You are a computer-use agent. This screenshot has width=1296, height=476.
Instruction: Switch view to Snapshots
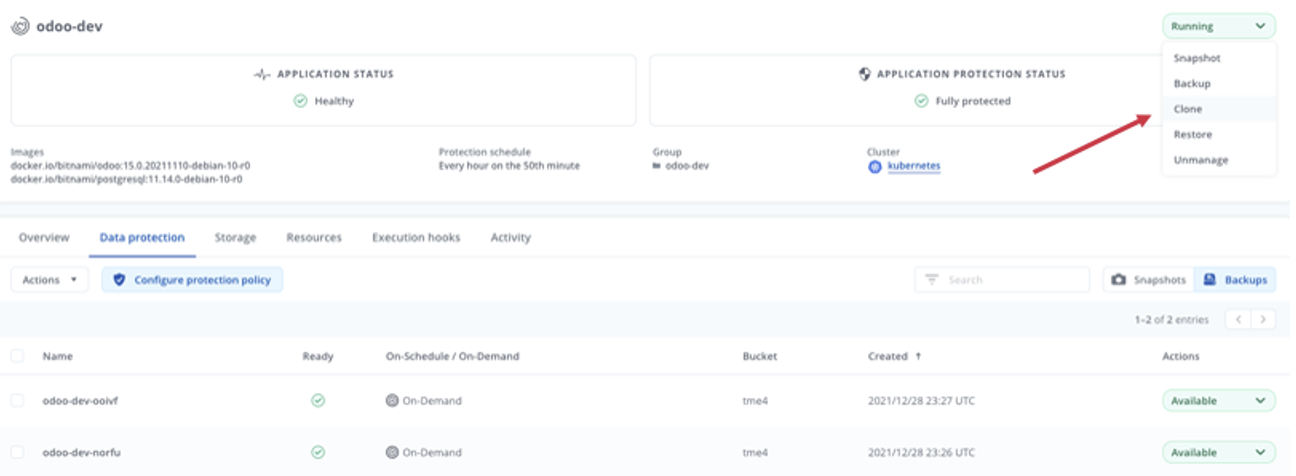[1148, 280]
